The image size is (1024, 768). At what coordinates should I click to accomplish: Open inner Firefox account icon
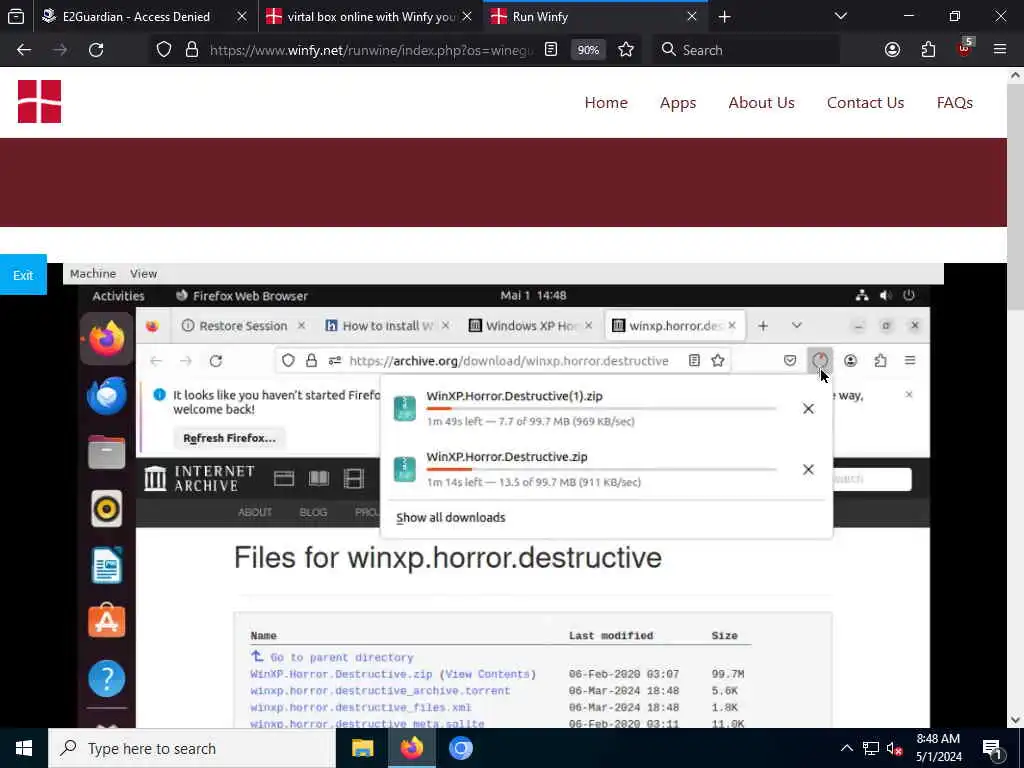[x=850, y=360]
